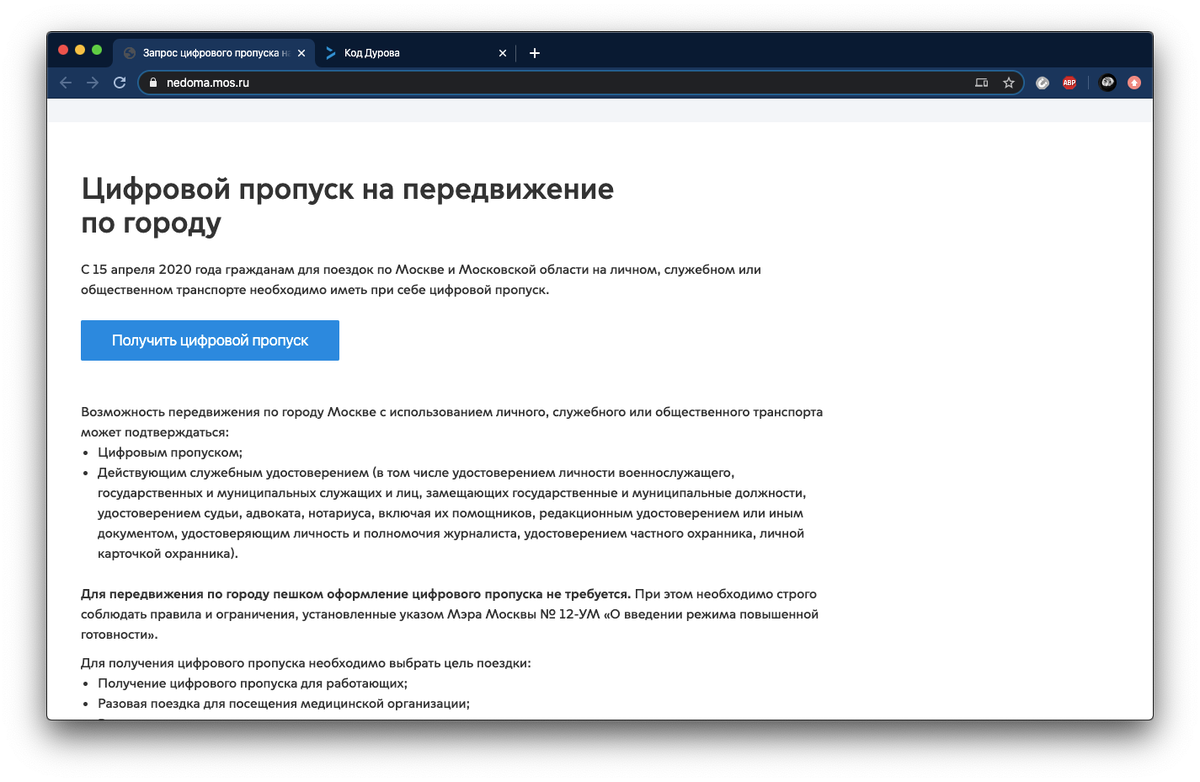Bookmark this page with the star
1200x782 pixels.
click(x=1009, y=83)
